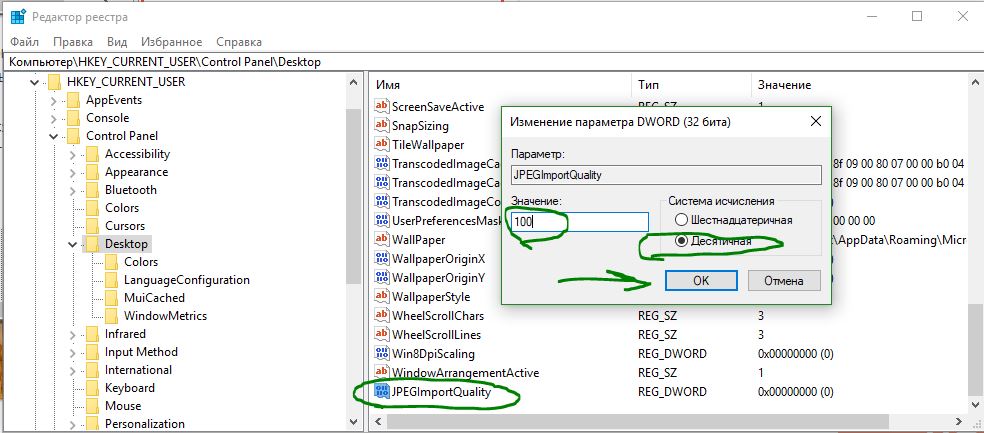
Task: Click the Win8DpiScaling DWORD icon
Action: pyautogui.click(x=382, y=353)
